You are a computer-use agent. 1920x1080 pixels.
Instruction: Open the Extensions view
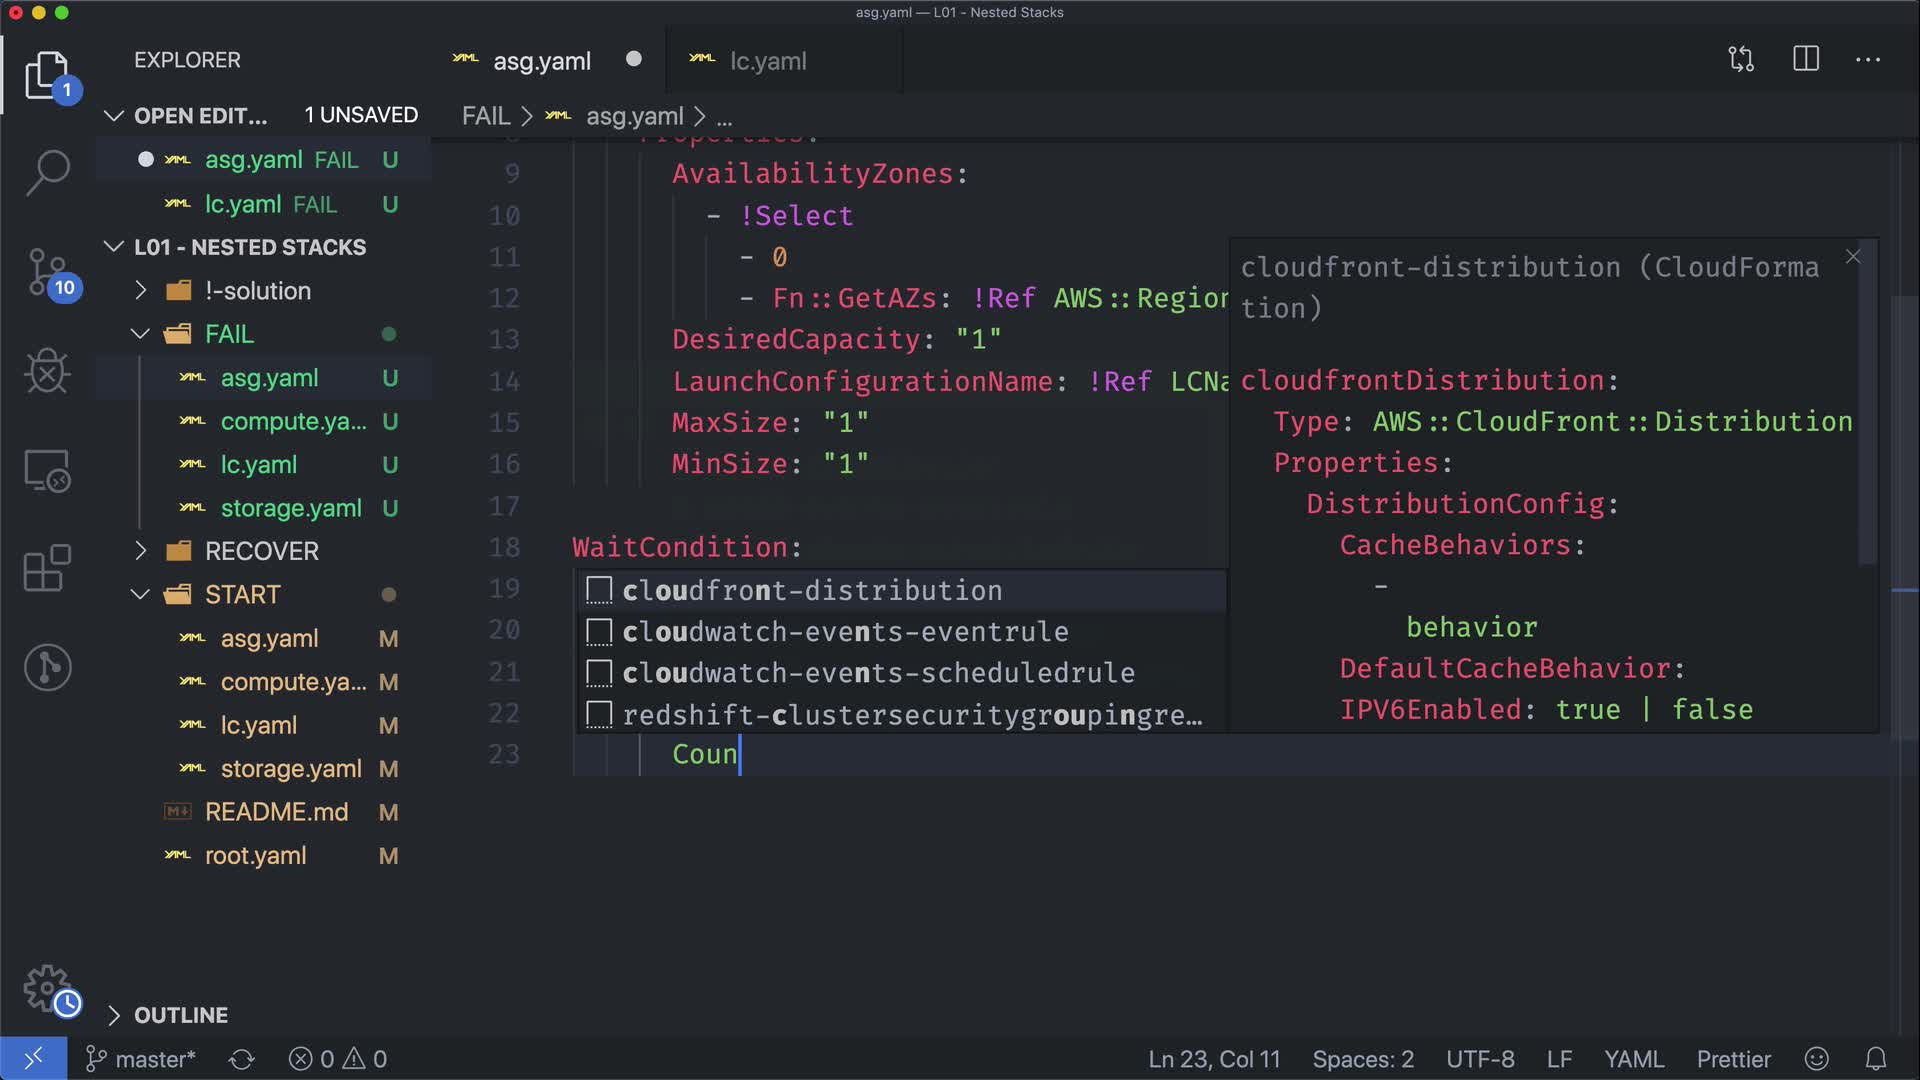click(47, 568)
